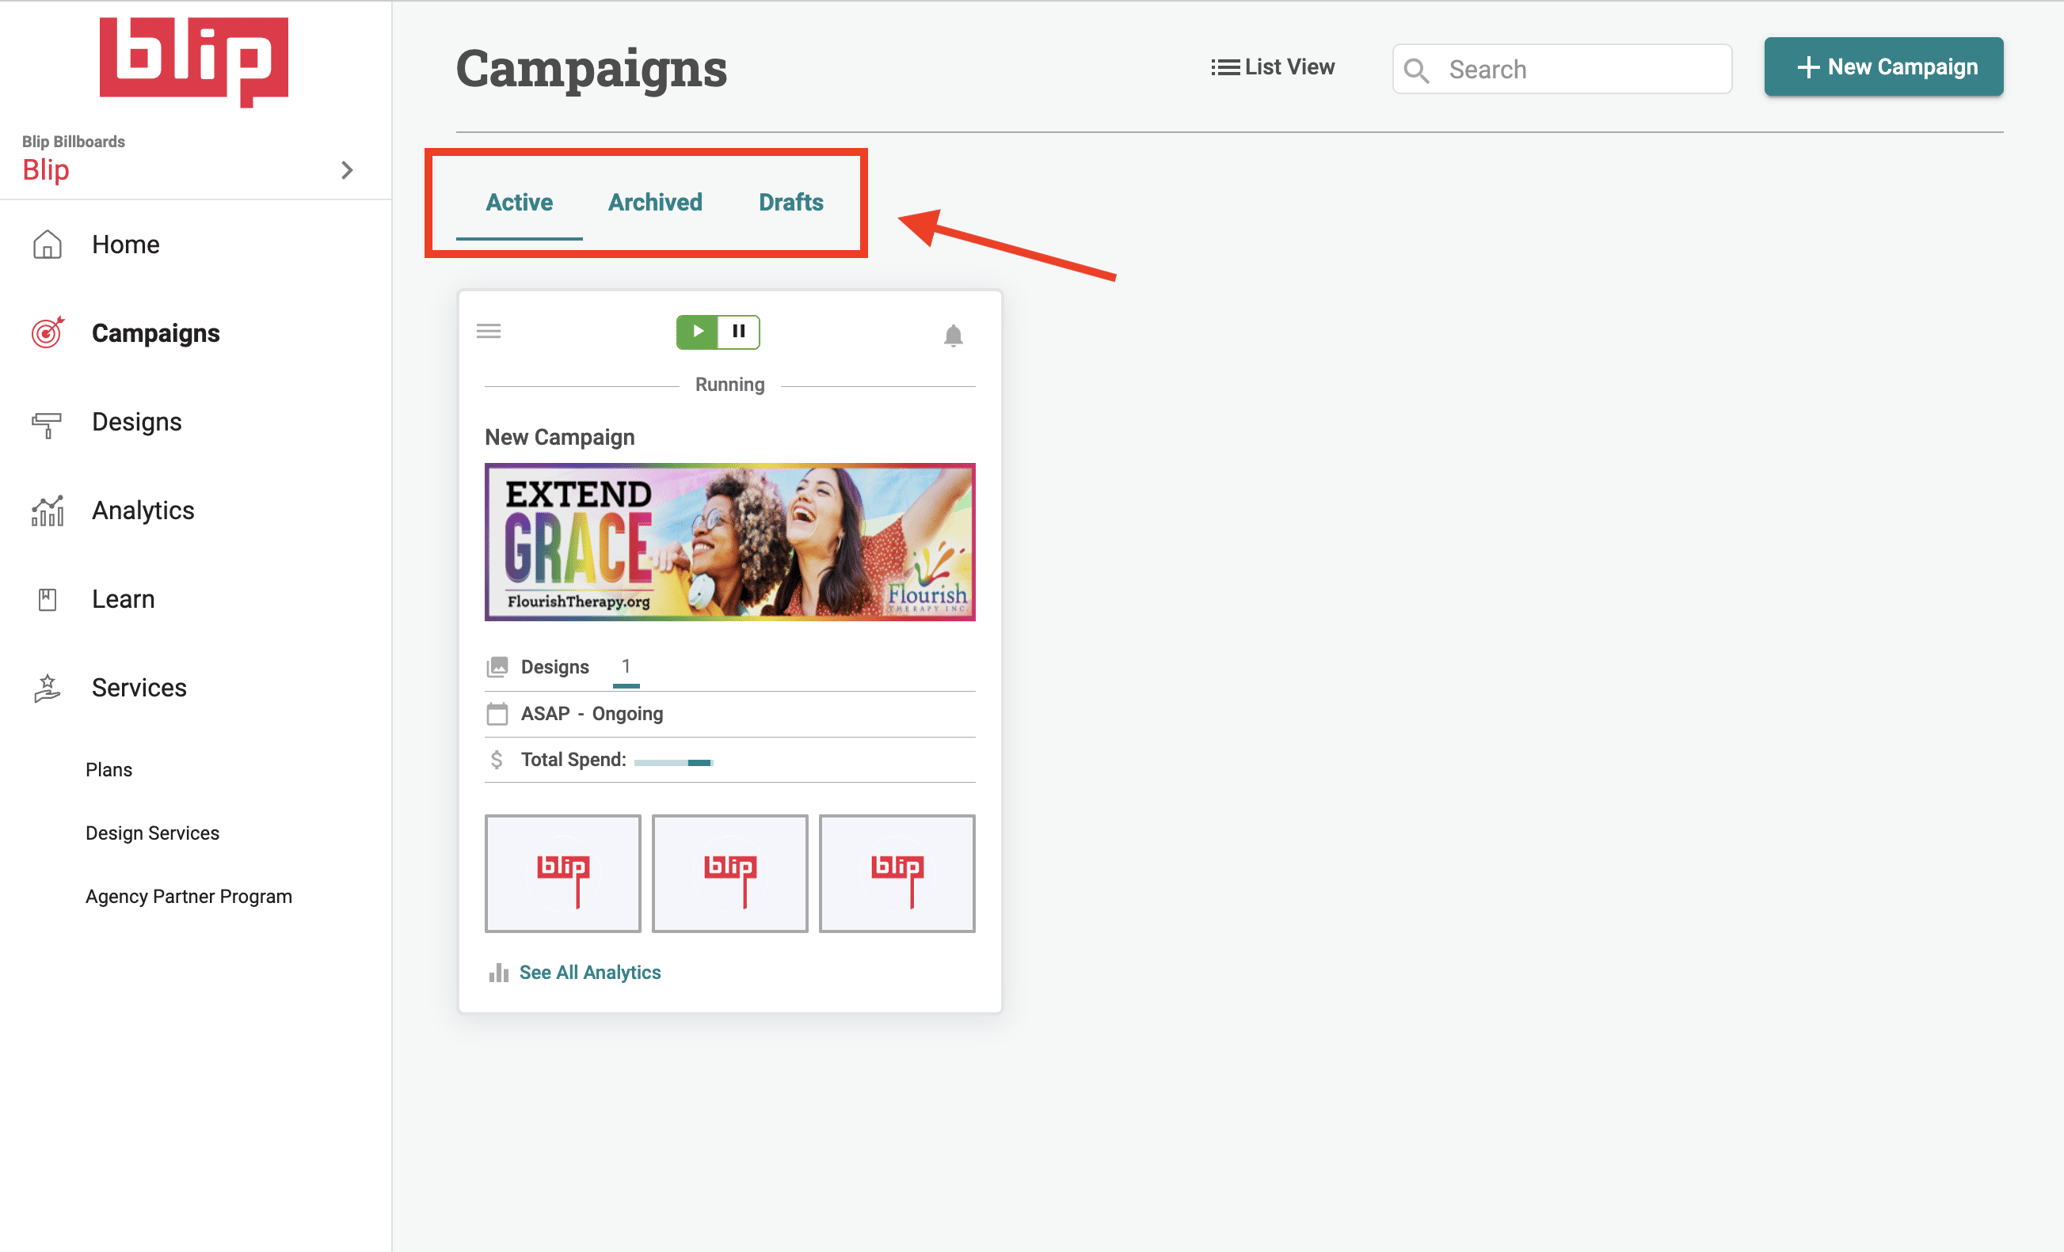Click the search magnifier icon
2064x1252 pixels.
coord(1417,69)
